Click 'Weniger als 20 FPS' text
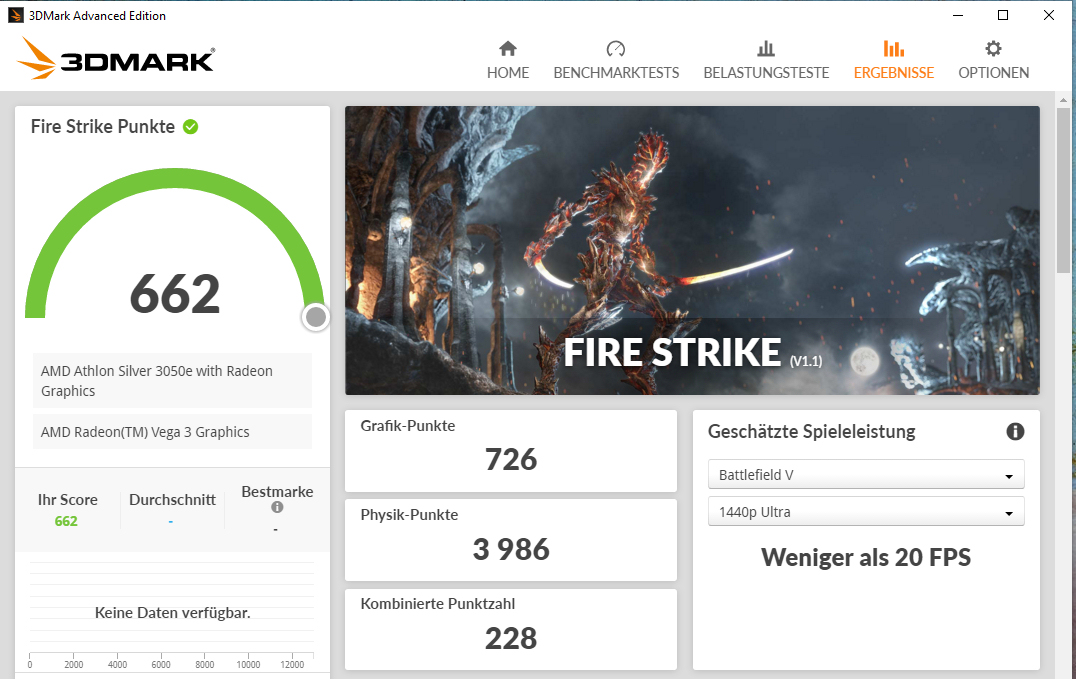Image resolution: width=1076 pixels, height=679 pixels. tap(866, 557)
